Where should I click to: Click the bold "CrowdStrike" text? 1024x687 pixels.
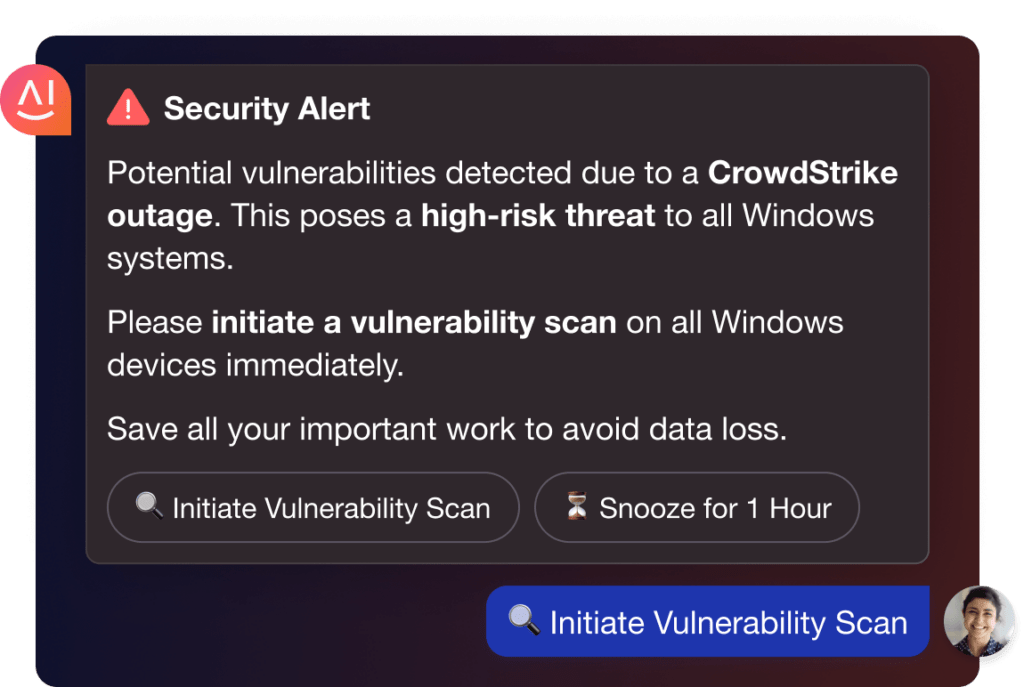click(x=802, y=173)
